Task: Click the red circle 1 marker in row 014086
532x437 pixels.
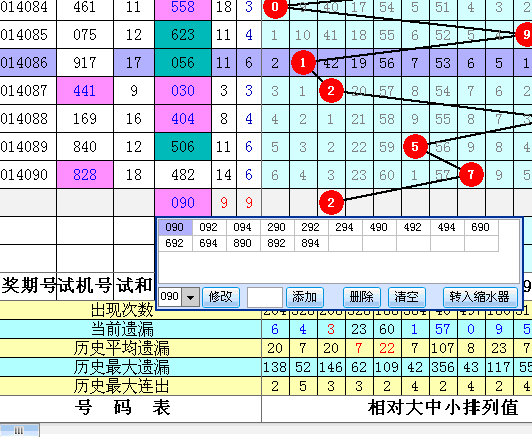Action: coord(303,62)
